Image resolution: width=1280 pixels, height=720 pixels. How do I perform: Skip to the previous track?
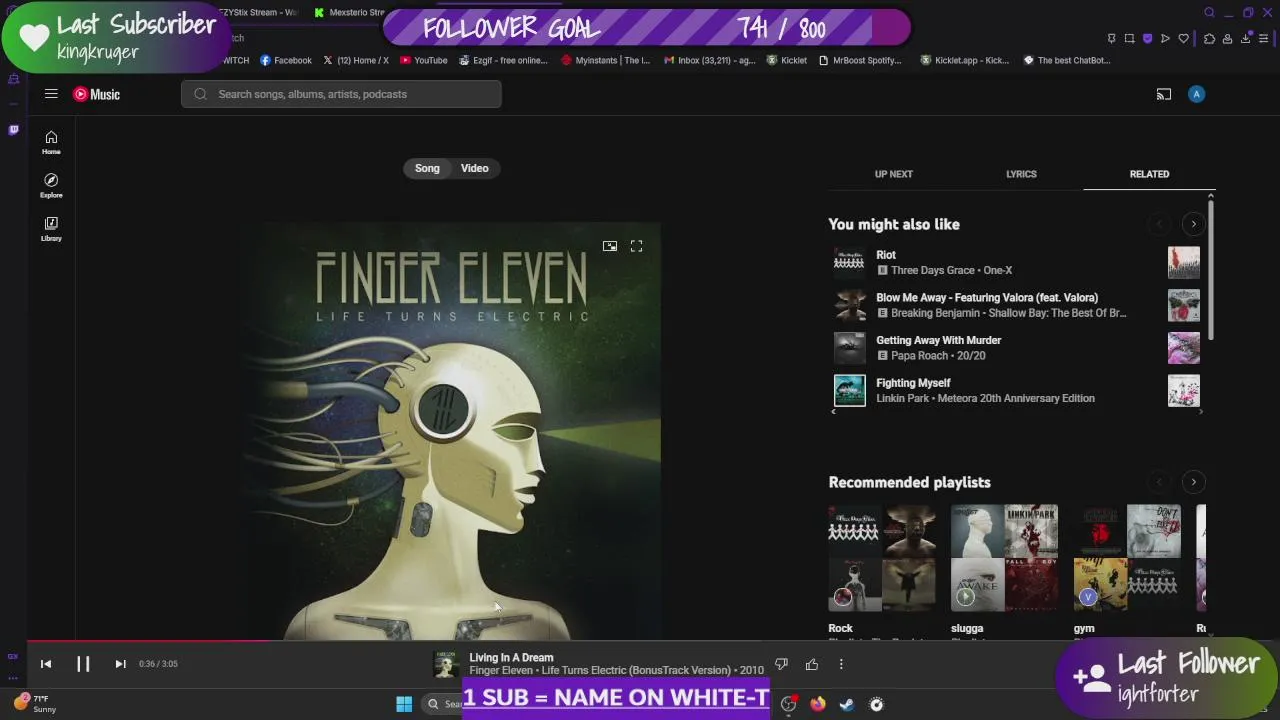coord(46,664)
